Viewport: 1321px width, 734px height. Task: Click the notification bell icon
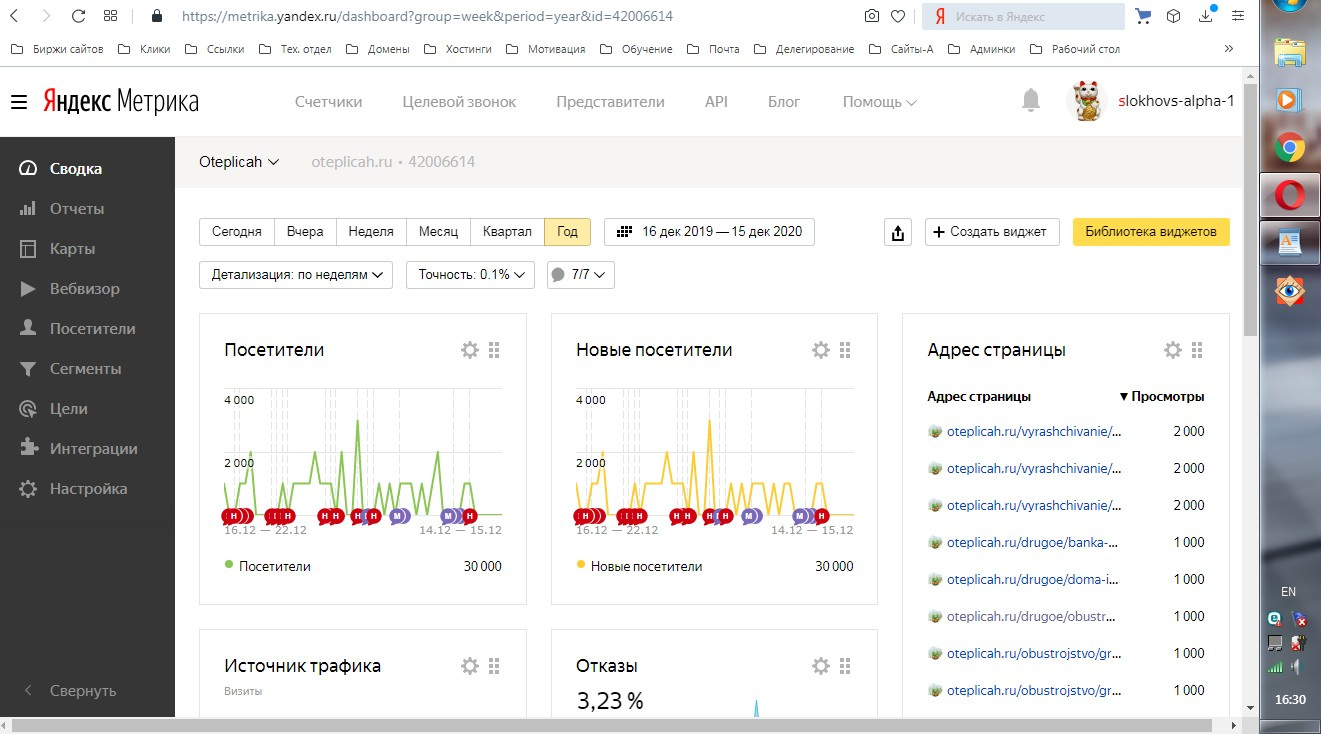(1030, 101)
